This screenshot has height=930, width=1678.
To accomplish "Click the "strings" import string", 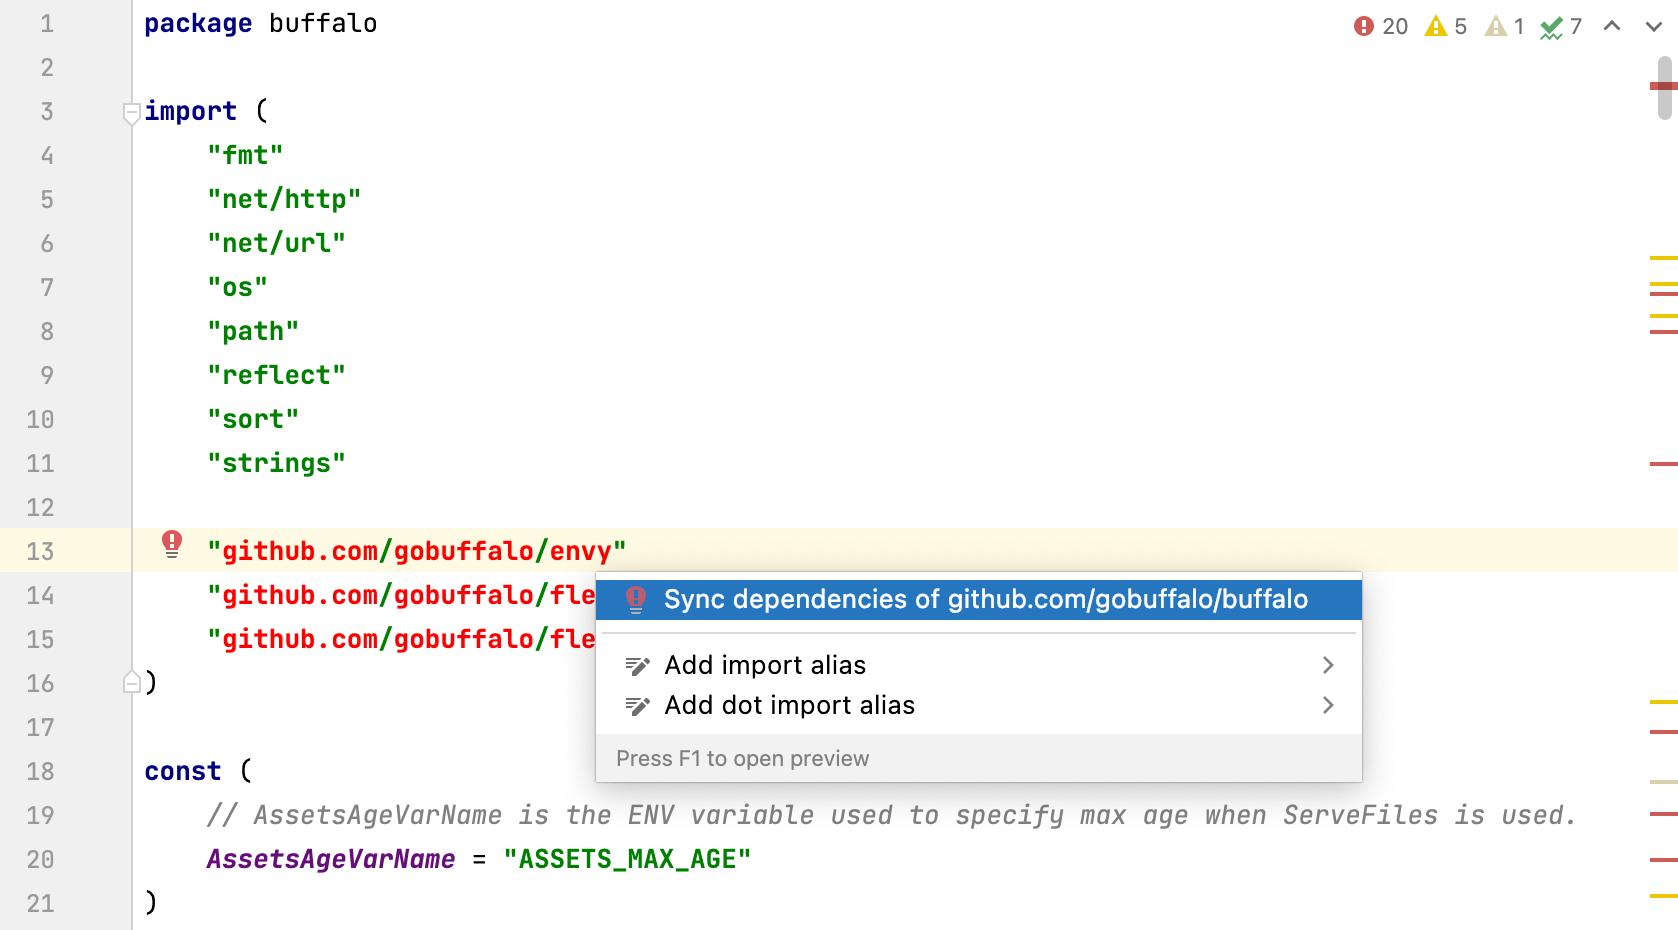I will pos(276,463).
